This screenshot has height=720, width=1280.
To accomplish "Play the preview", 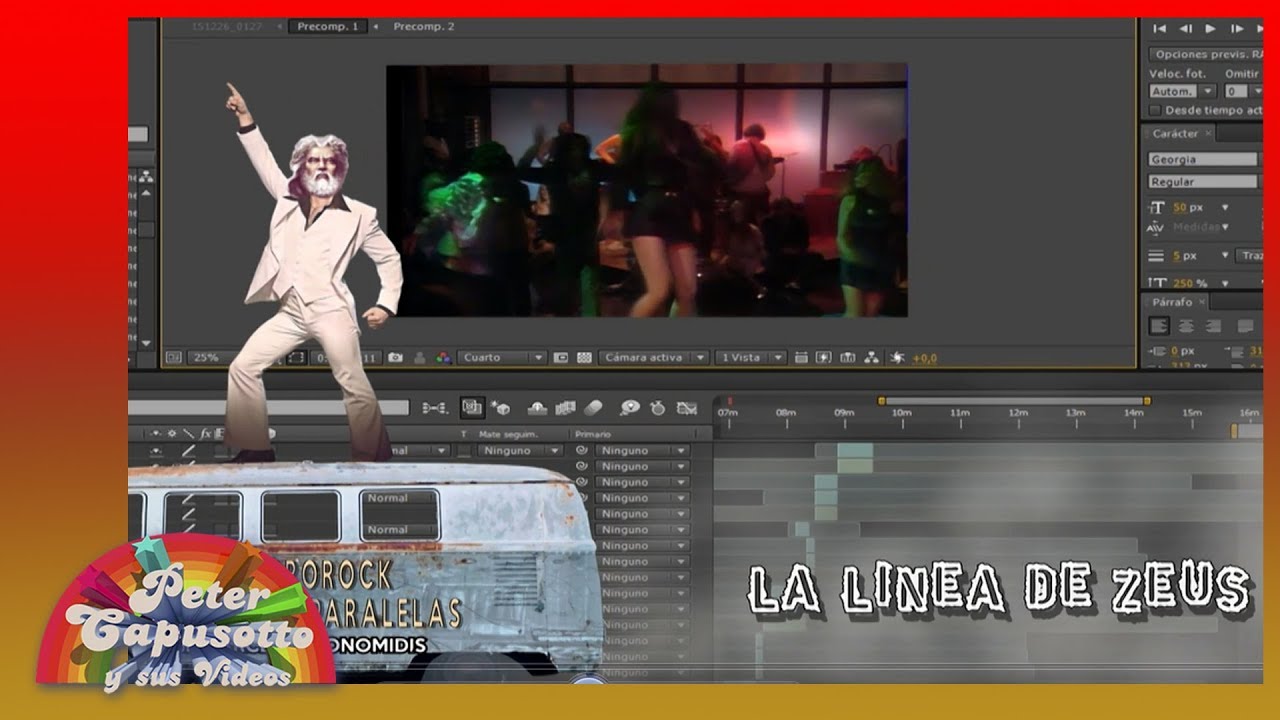I will click(x=1211, y=29).
